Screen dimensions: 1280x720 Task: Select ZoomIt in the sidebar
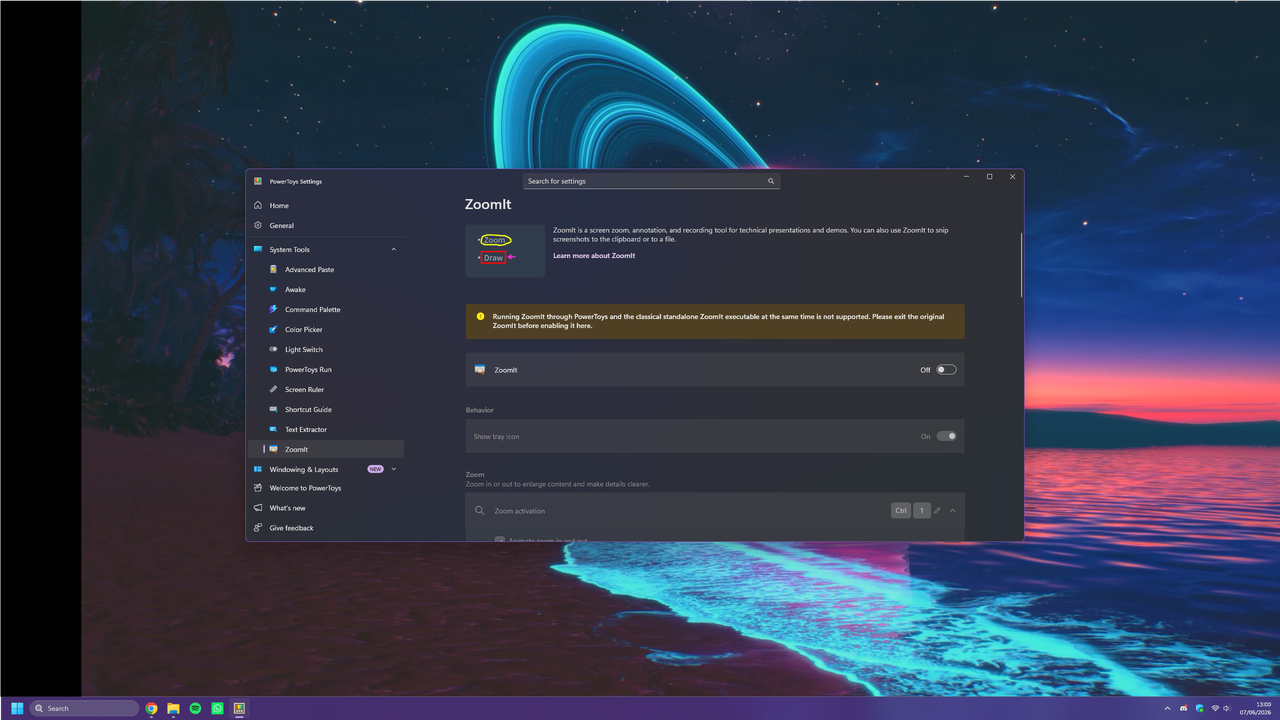(x=325, y=449)
